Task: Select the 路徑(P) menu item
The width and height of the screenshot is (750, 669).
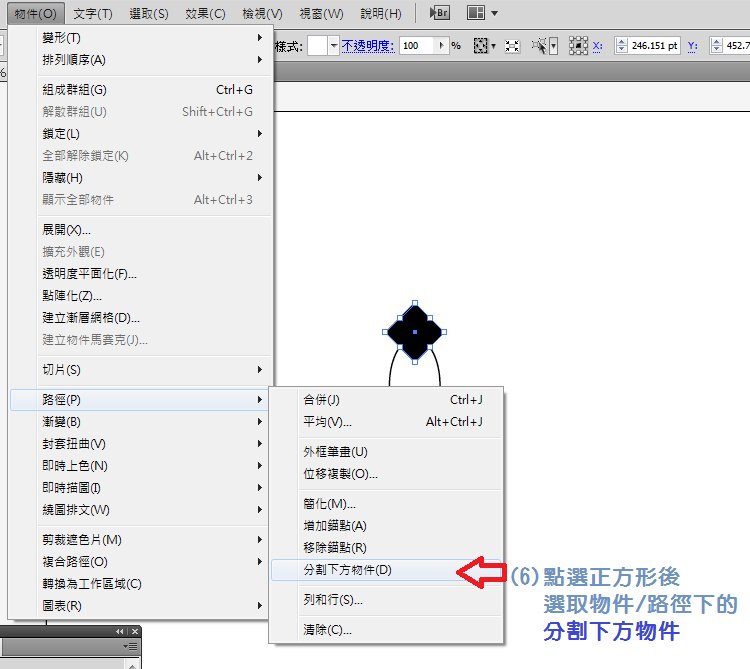Action: 139,400
